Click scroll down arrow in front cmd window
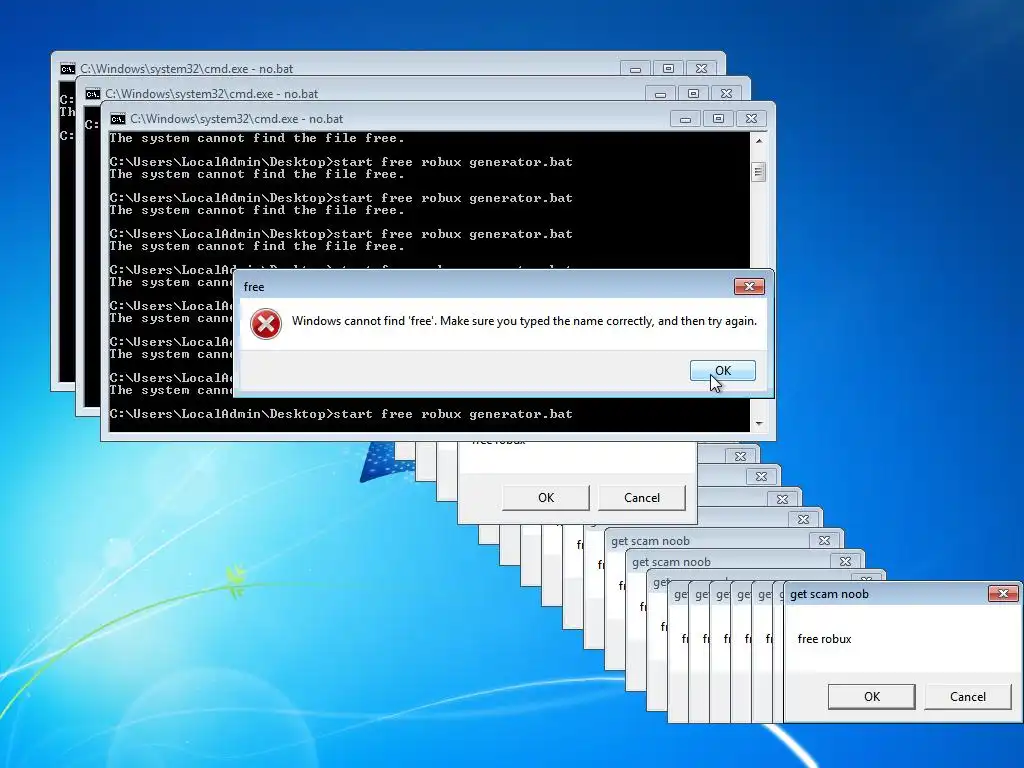Image resolution: width=1024 pixels, height=768 pixels. (x=758, y=424)
